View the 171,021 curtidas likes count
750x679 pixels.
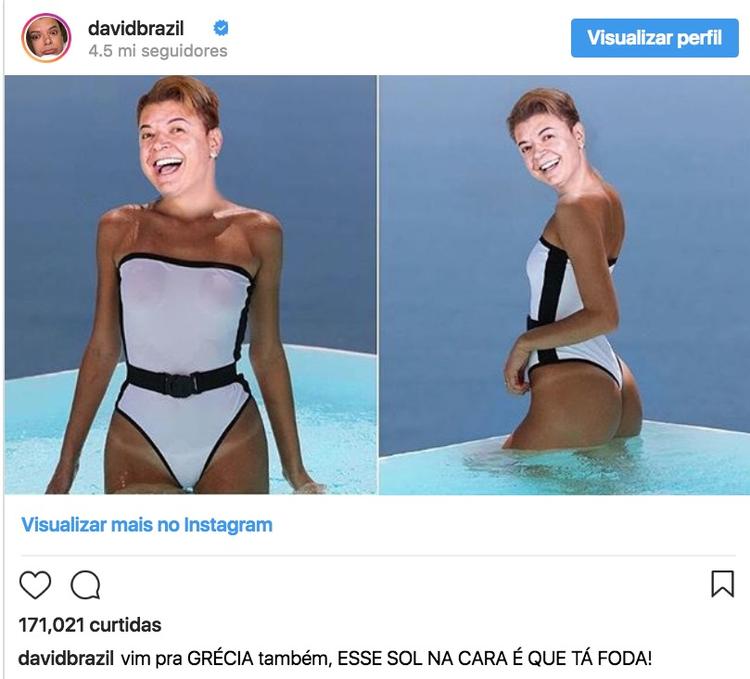90,625
